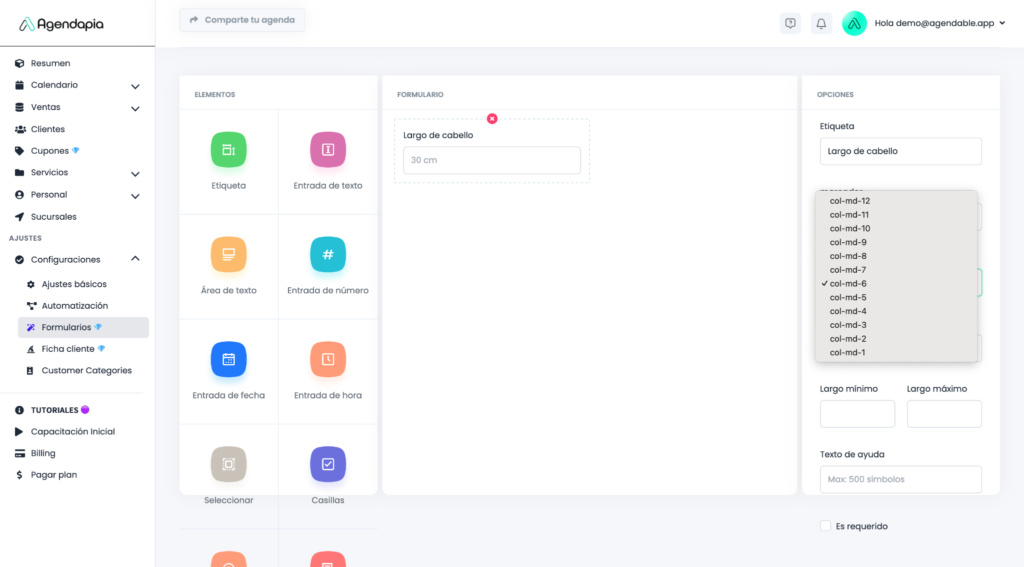Click into the Texto de ayuda field
Screen dimensions: 1024x567
click(x=900, y=479)
